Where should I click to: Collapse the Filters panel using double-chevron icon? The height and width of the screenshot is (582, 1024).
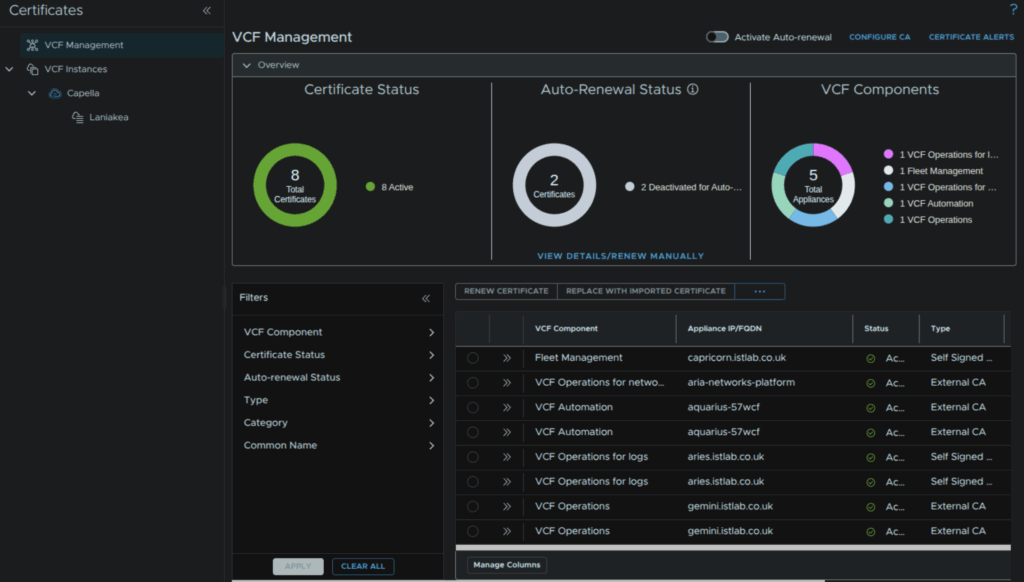(426, 298)
